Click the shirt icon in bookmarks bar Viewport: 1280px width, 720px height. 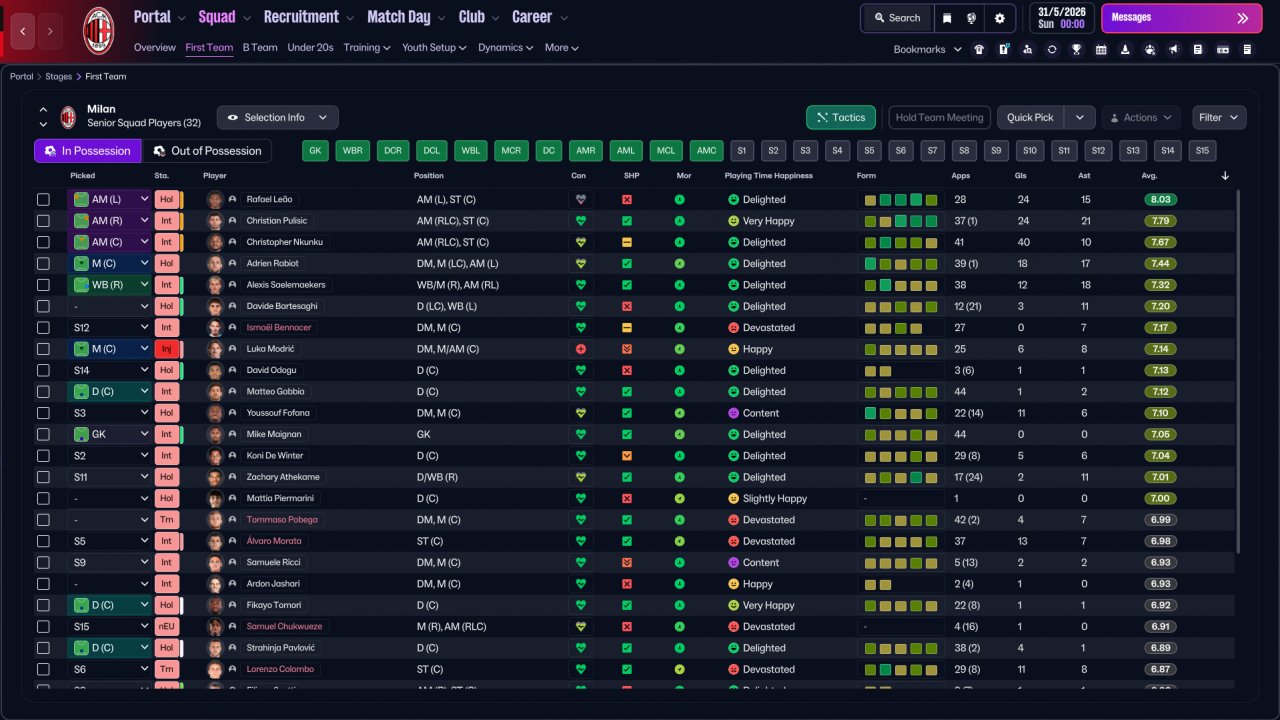pos(979,49)
